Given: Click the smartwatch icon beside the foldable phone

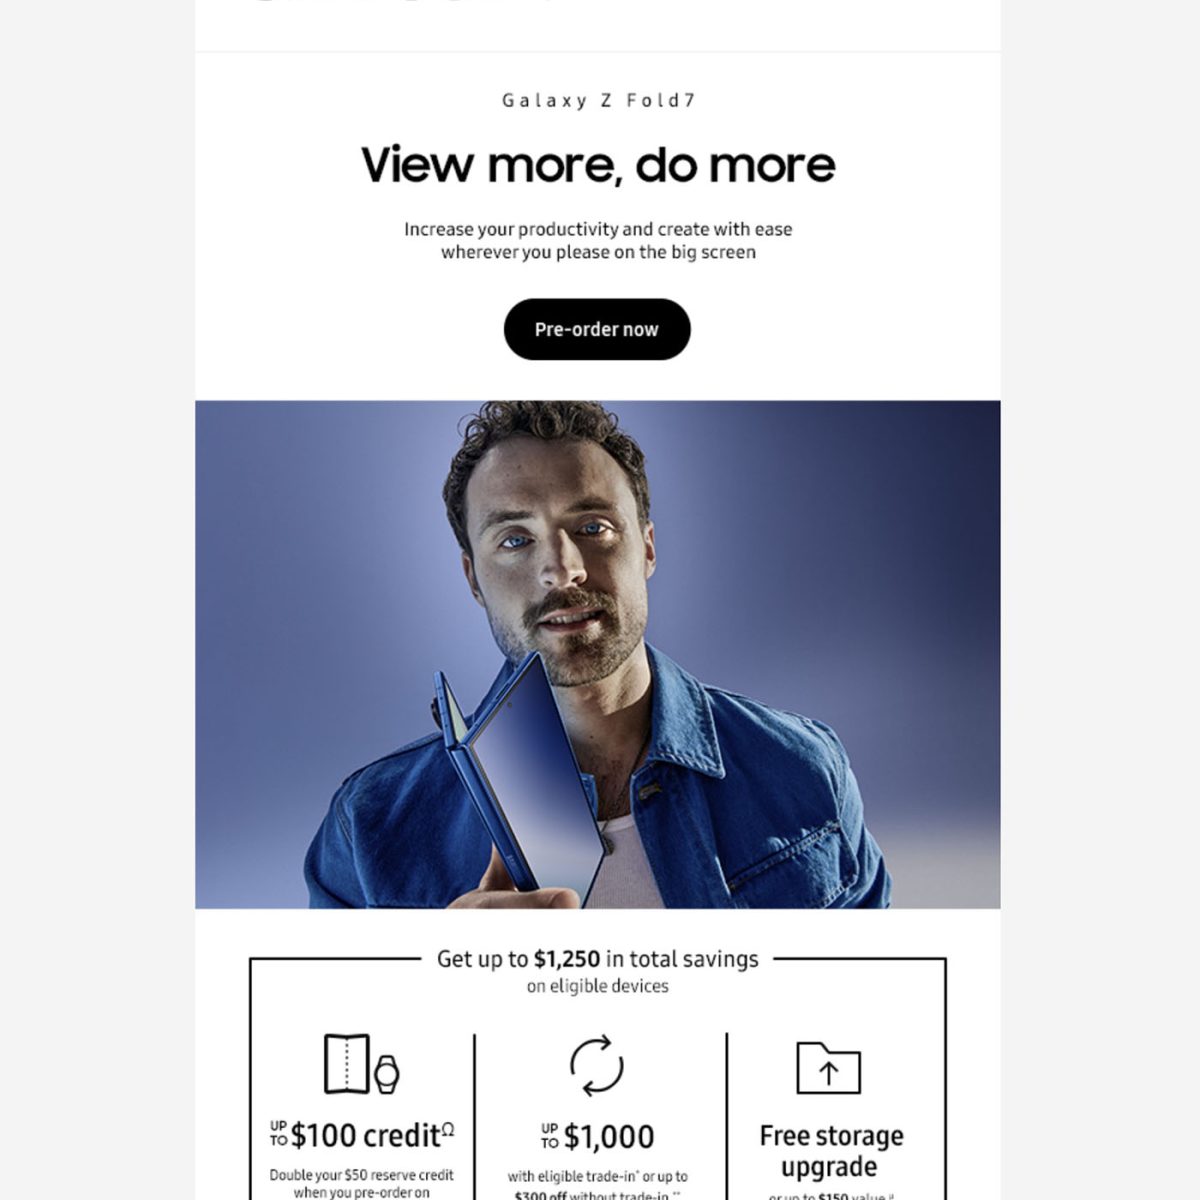Looking at the screenshot, I should click(x=386, y=1074).
